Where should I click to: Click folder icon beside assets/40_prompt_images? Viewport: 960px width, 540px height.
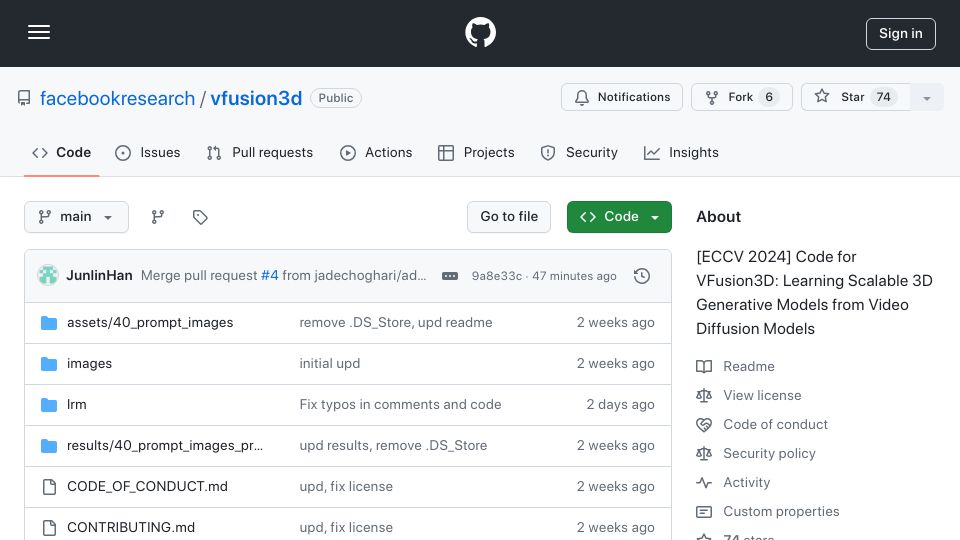pyautogui.click(x=49, y=323)
